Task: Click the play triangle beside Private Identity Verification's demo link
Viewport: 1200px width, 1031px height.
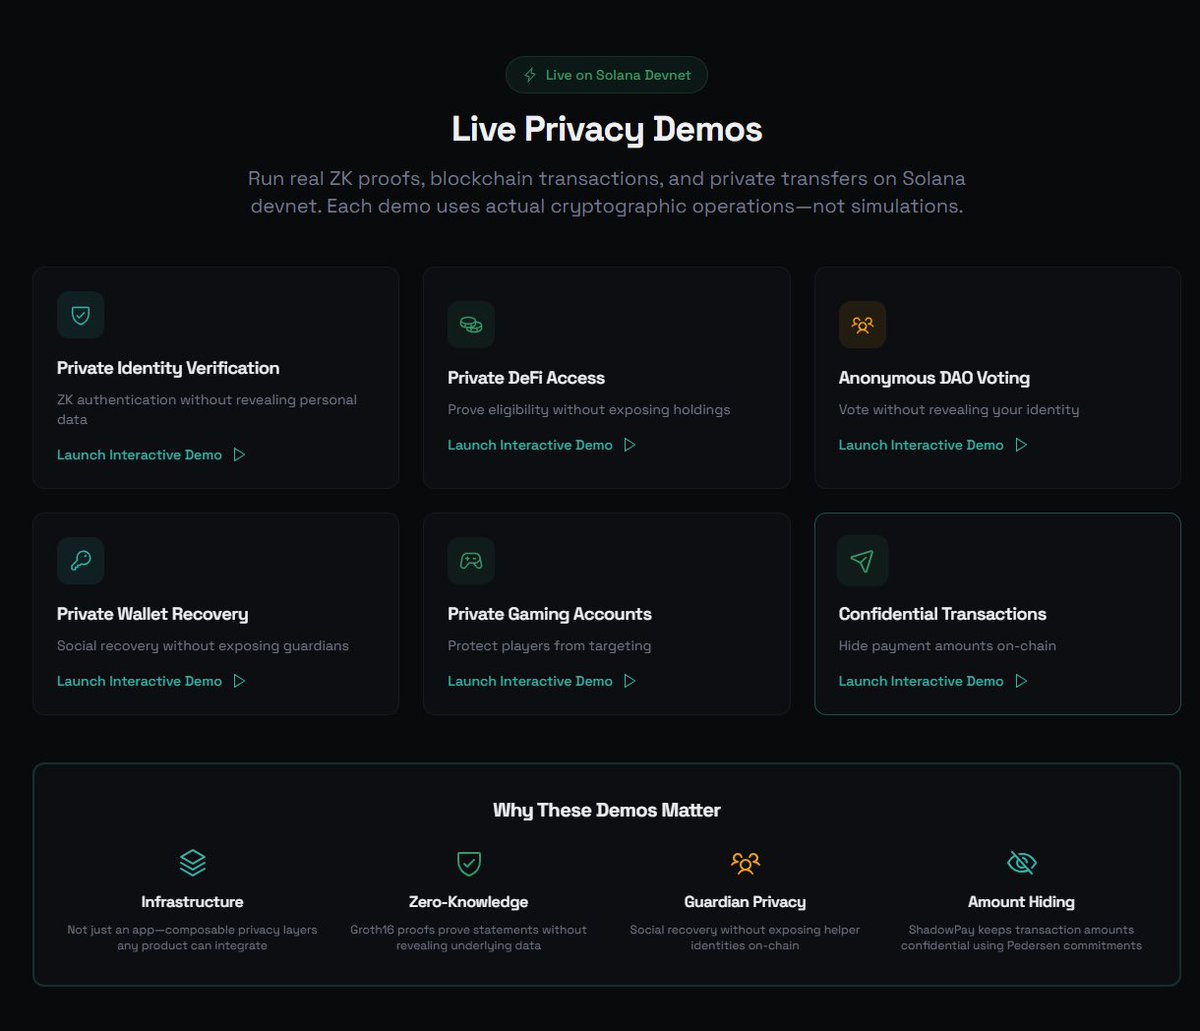Action: pos(239,454)
